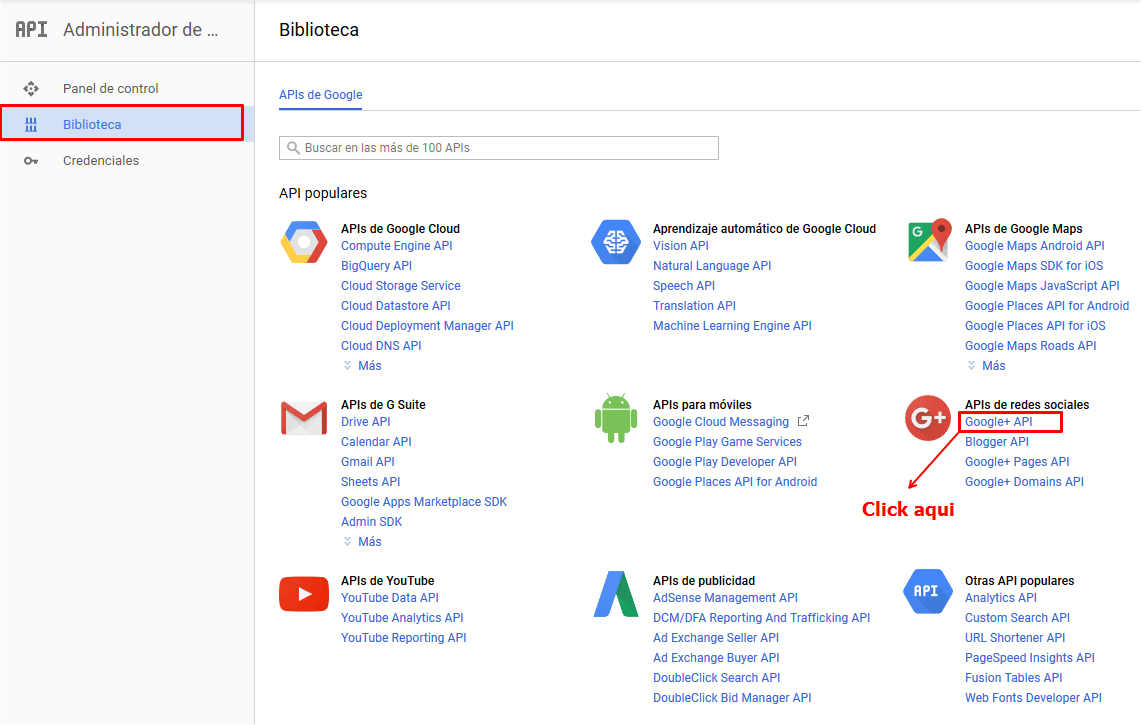Open the Google+ API link
This screenshot has width=1141, height=725.
tap(998, 422)
